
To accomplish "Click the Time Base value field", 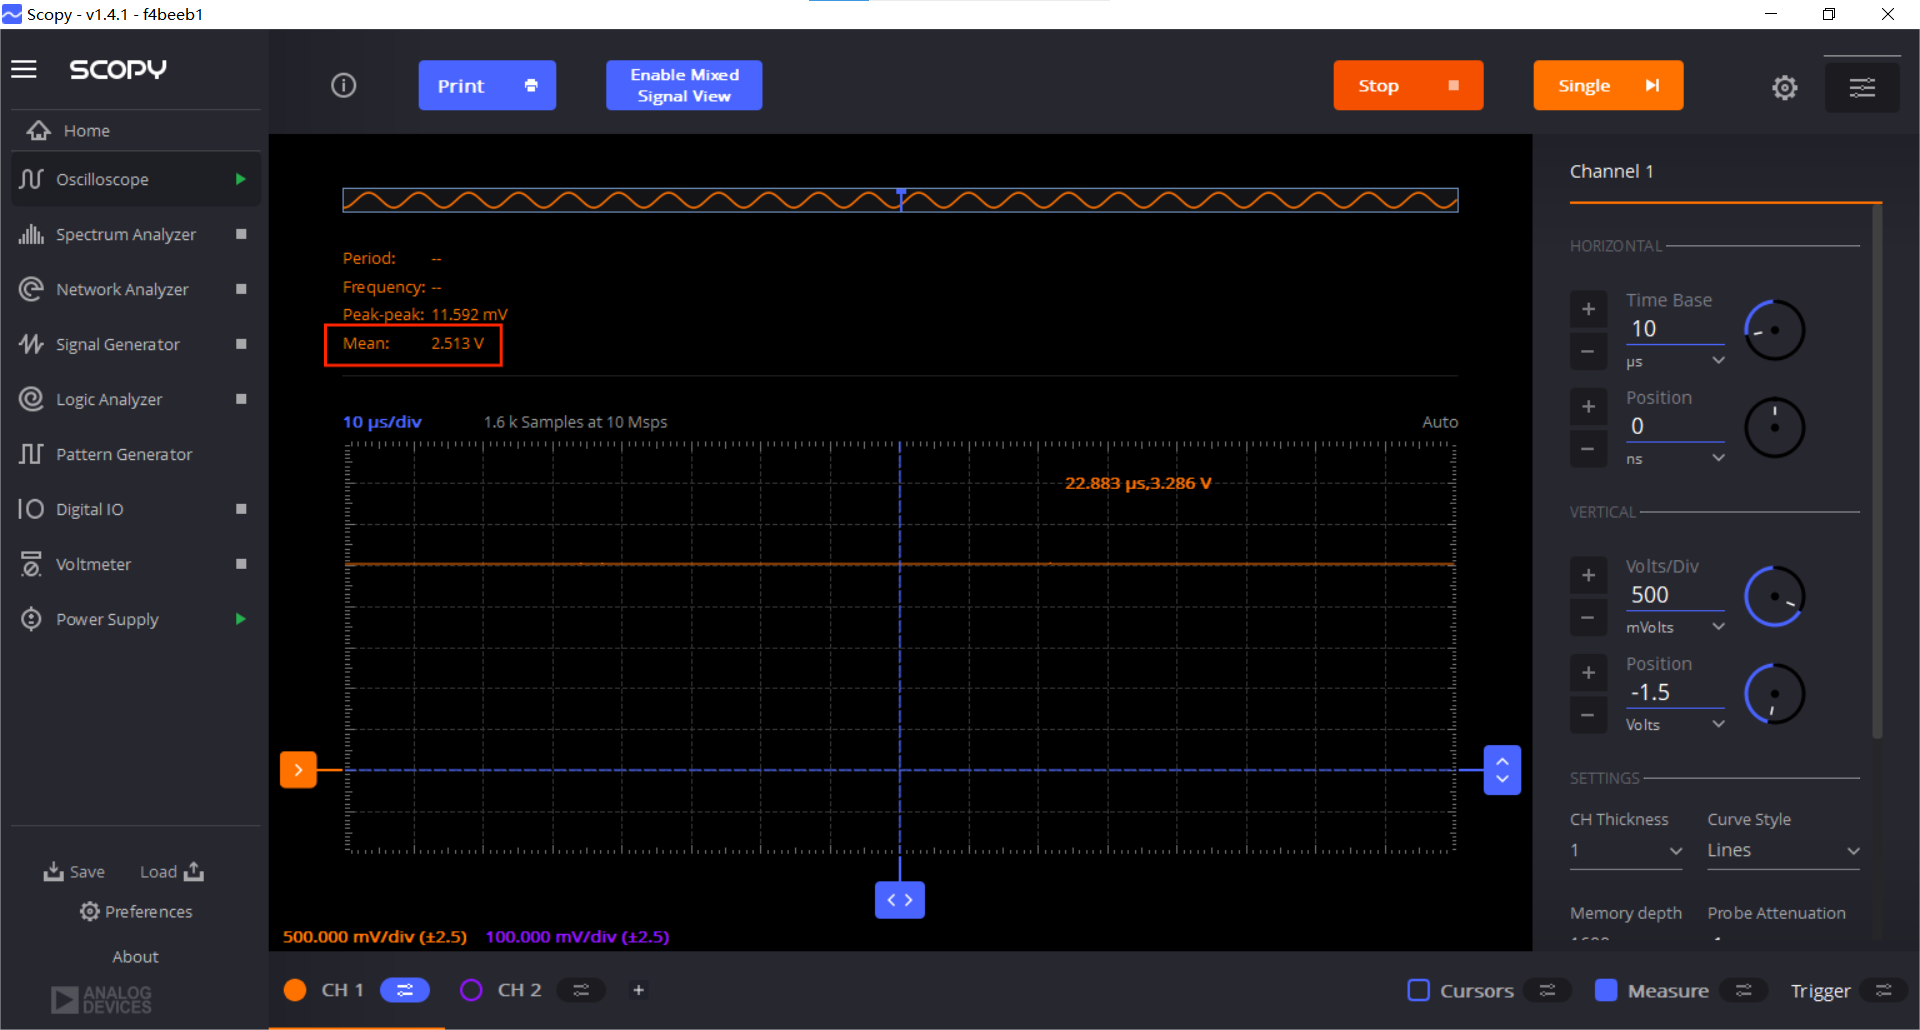I will (1675, 329).
